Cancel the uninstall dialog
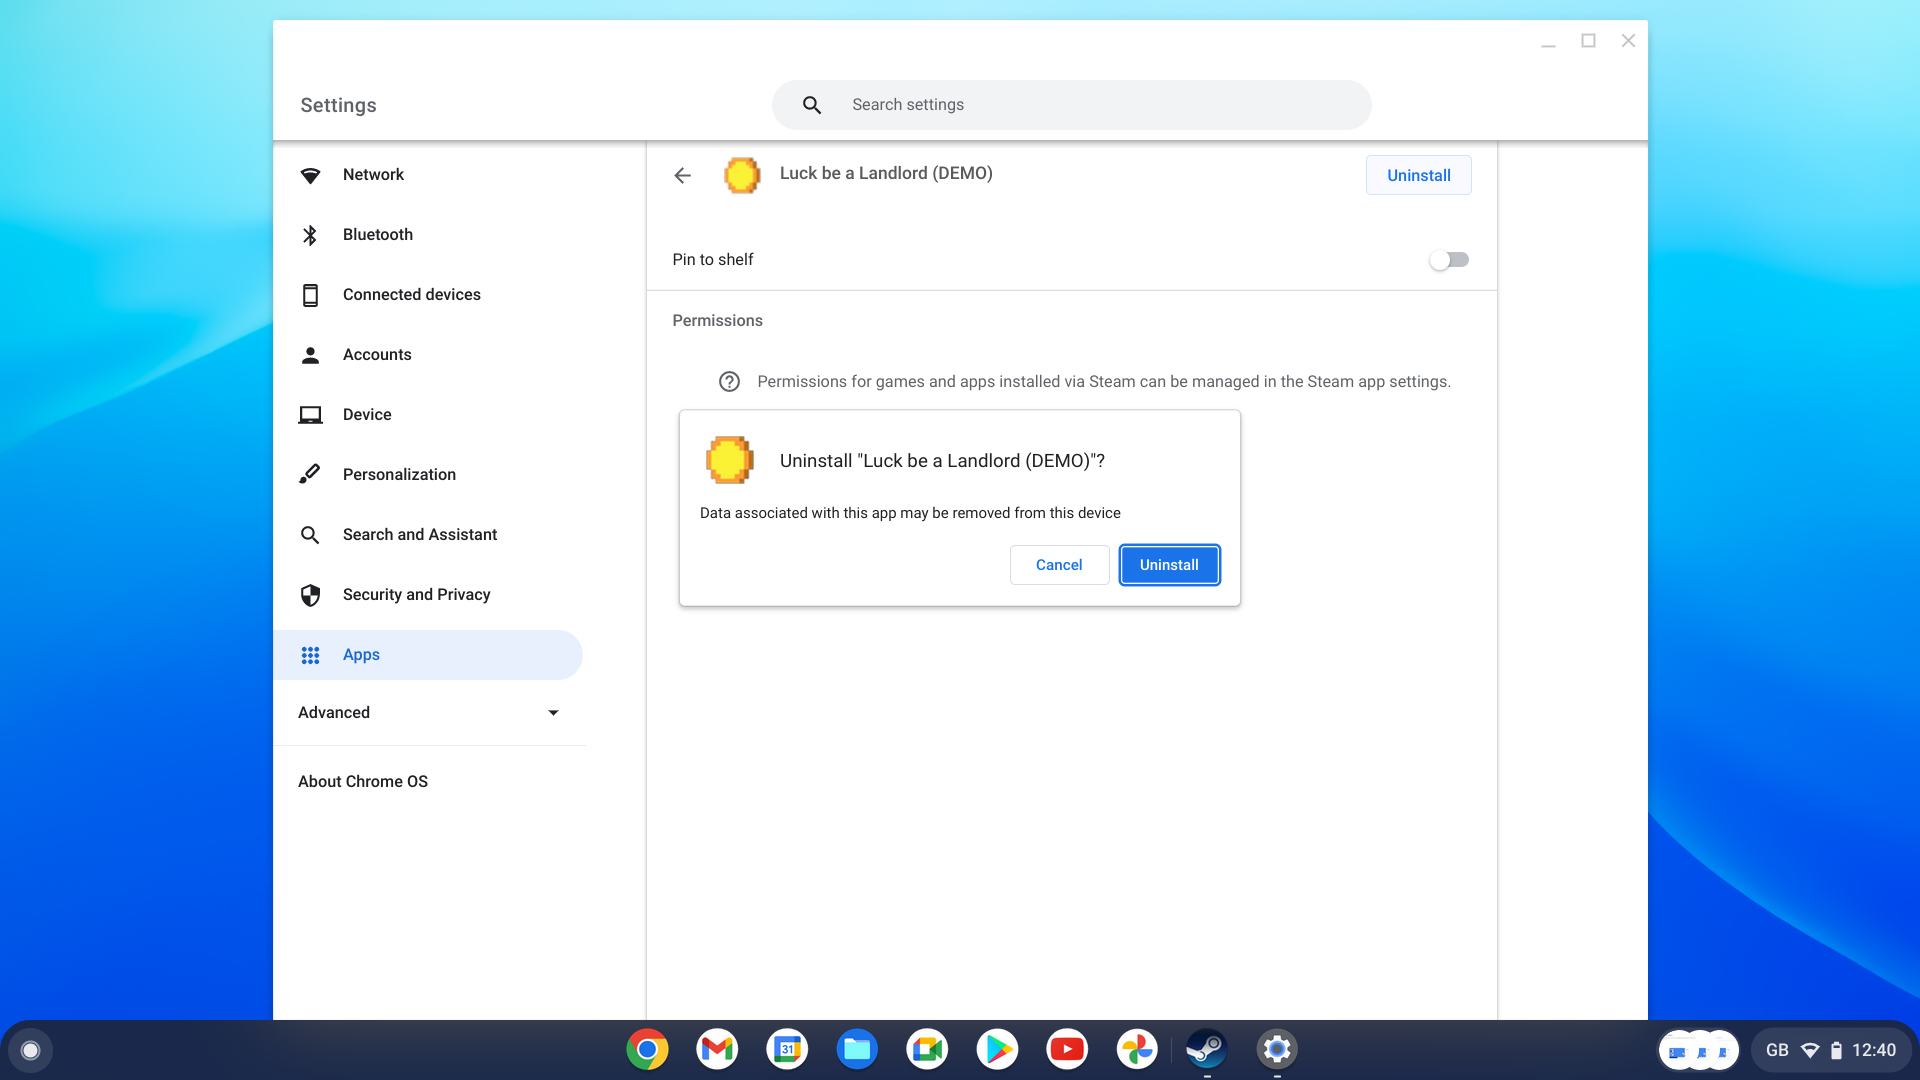 click(x=1059, y=565)
